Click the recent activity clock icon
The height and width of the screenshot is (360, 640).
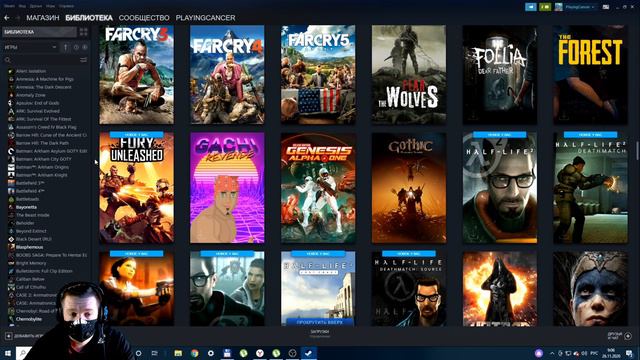point(76,47)
